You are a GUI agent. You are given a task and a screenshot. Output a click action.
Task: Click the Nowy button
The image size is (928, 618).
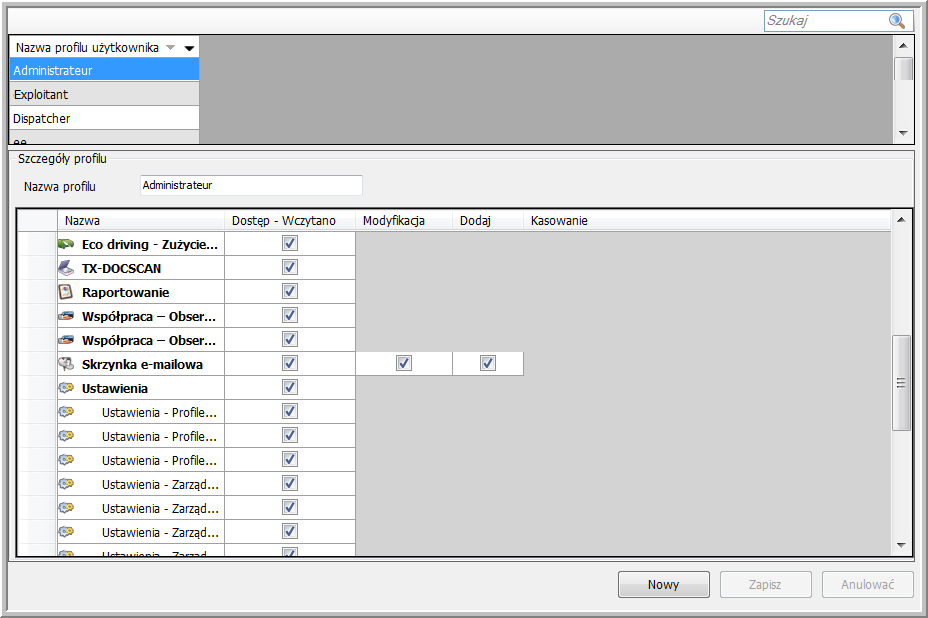pos(663,585)
